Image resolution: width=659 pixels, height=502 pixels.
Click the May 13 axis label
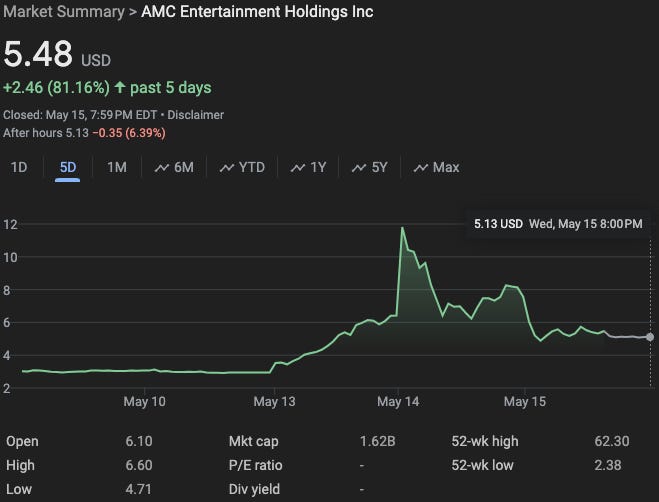[274, 402]
